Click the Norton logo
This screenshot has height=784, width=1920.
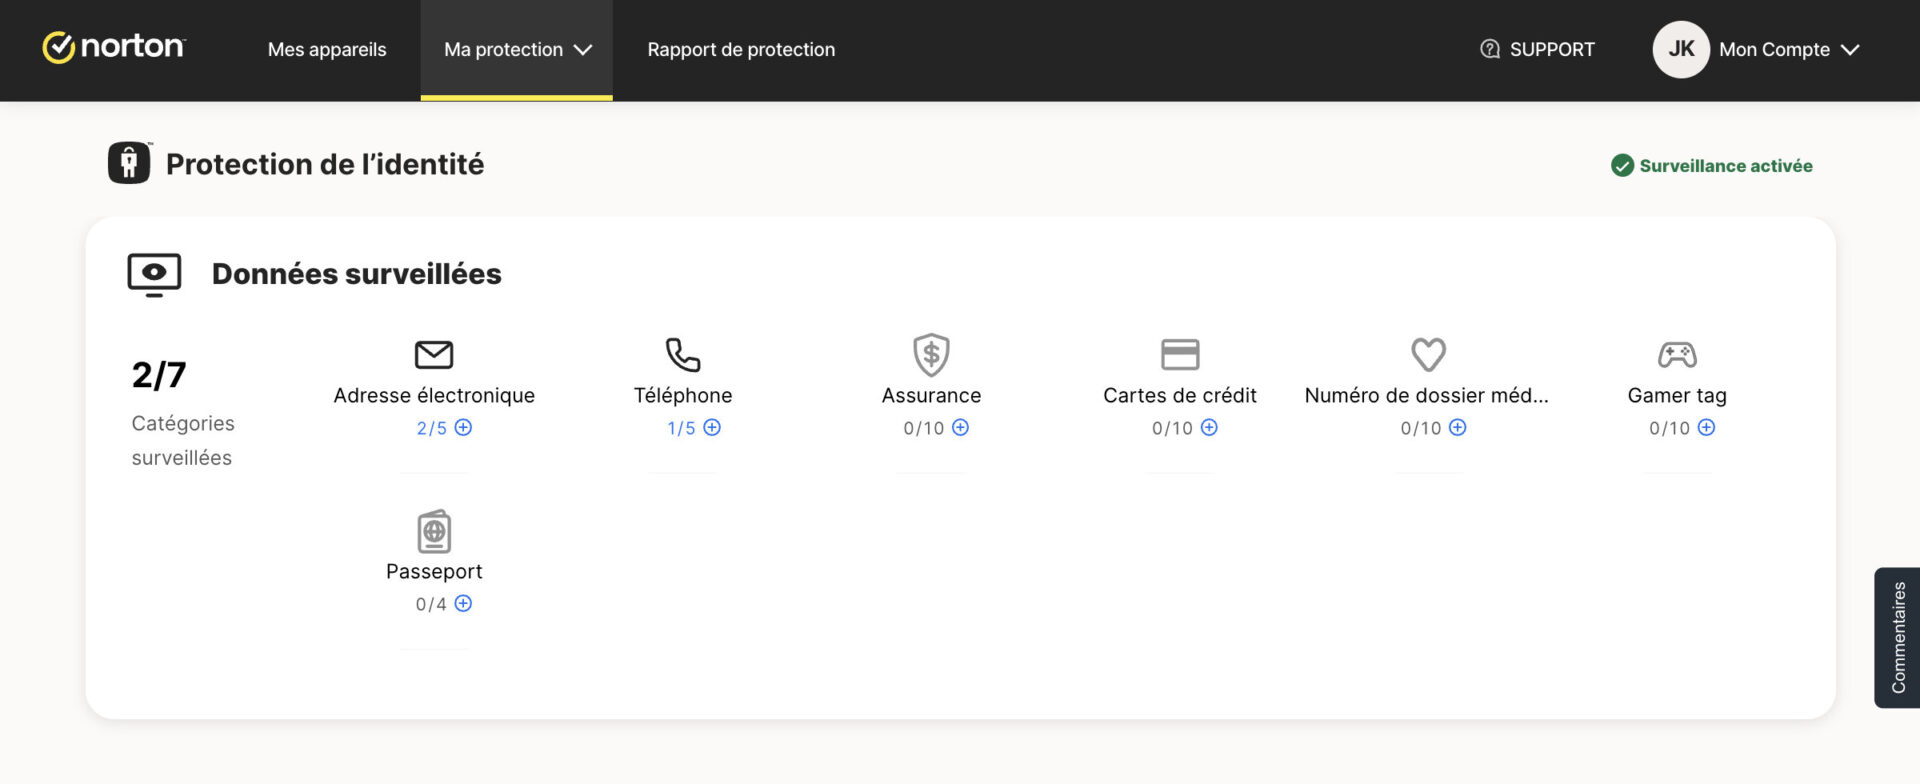(113, 47)
